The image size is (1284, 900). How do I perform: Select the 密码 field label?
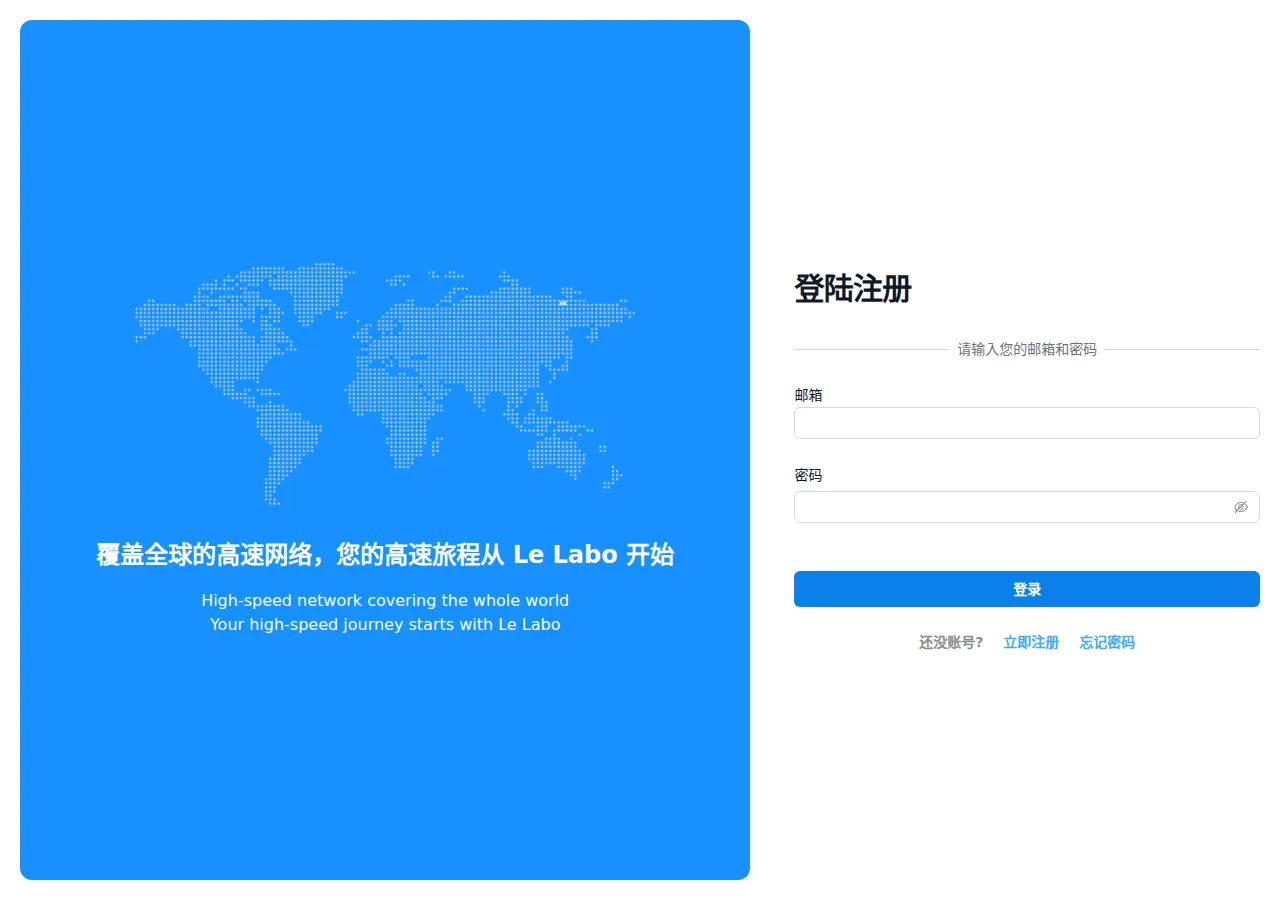click(808, 475)
